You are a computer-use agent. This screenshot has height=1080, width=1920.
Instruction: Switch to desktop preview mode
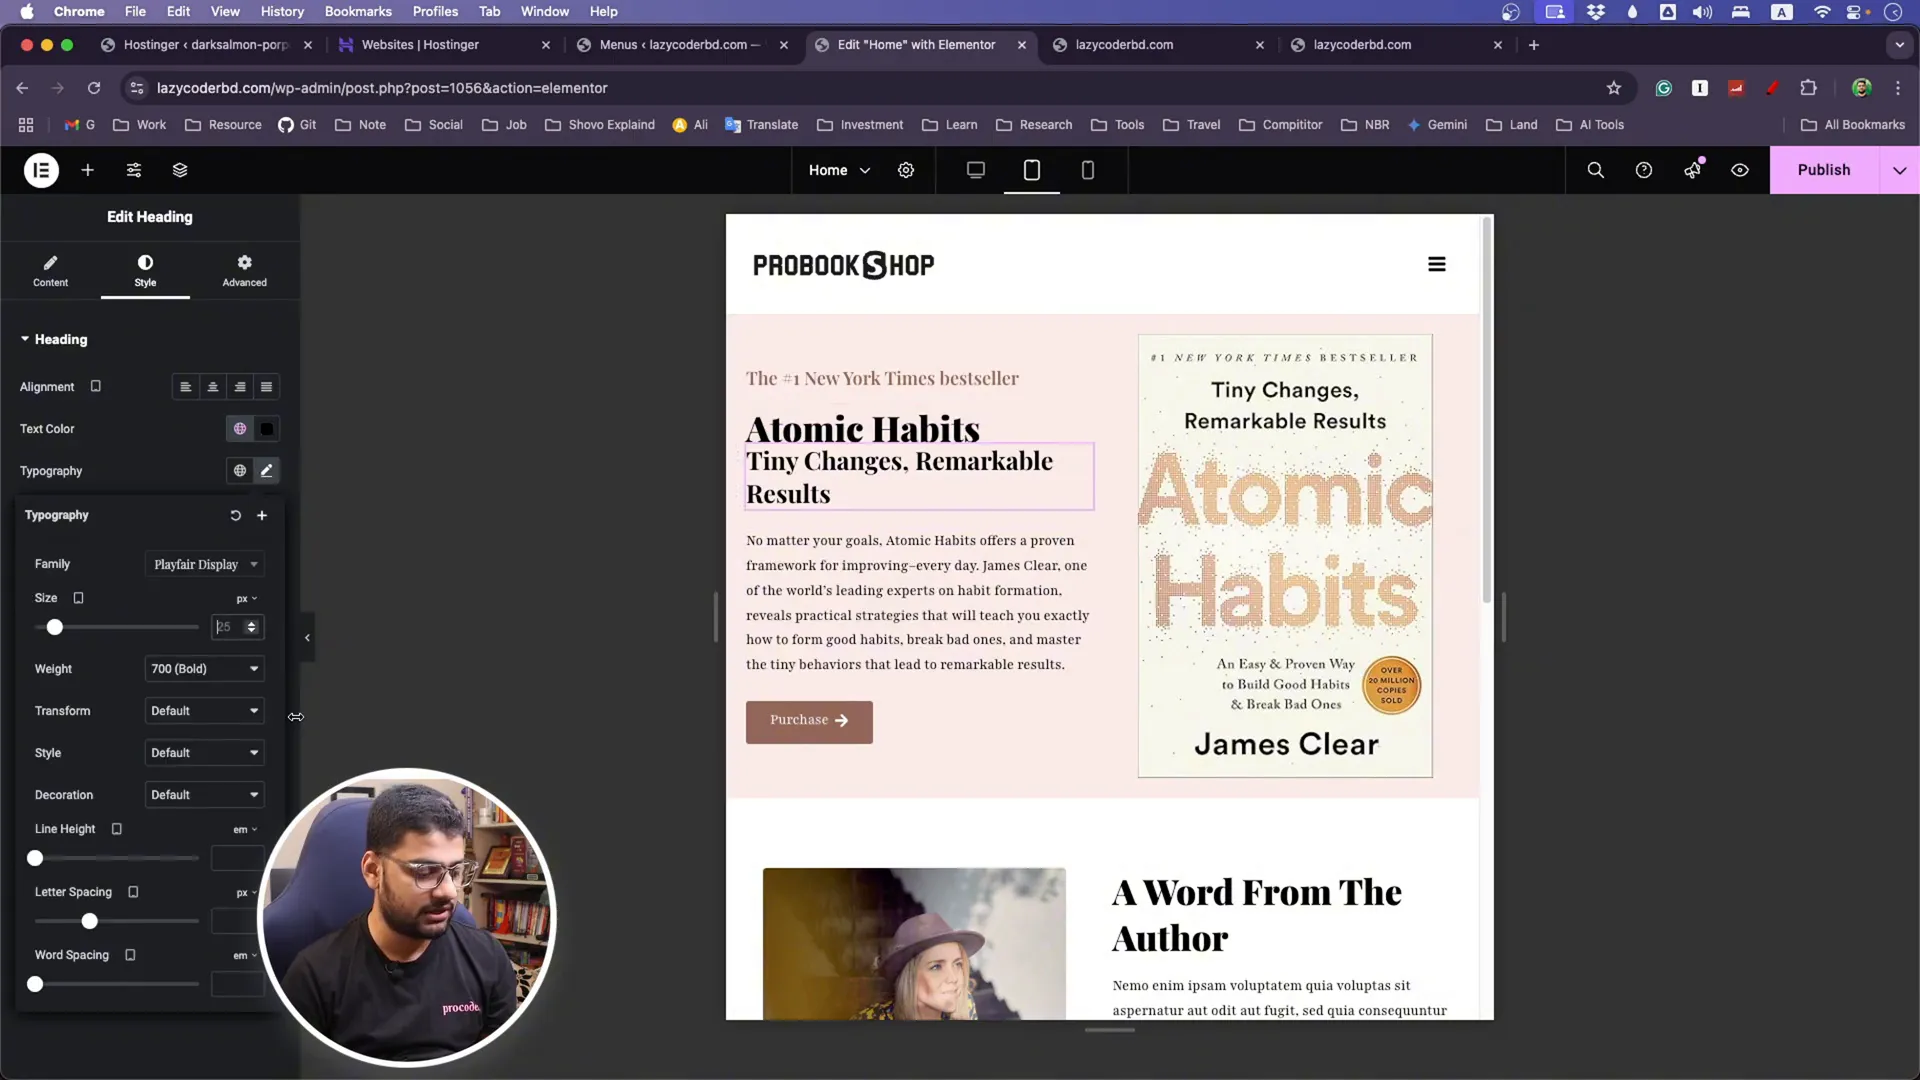[x=976, y=170]
